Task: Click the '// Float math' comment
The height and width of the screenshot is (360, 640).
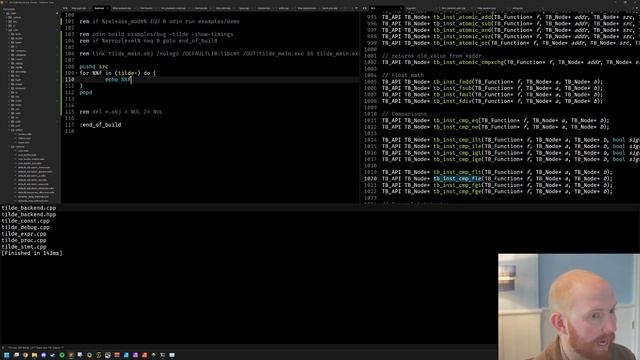Action: (x=403, y=76)
